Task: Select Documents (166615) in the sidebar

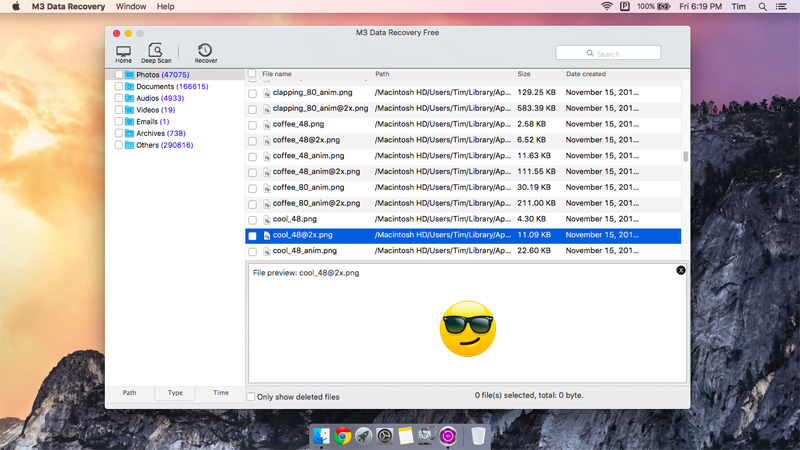Action: (x=172, y=86)
